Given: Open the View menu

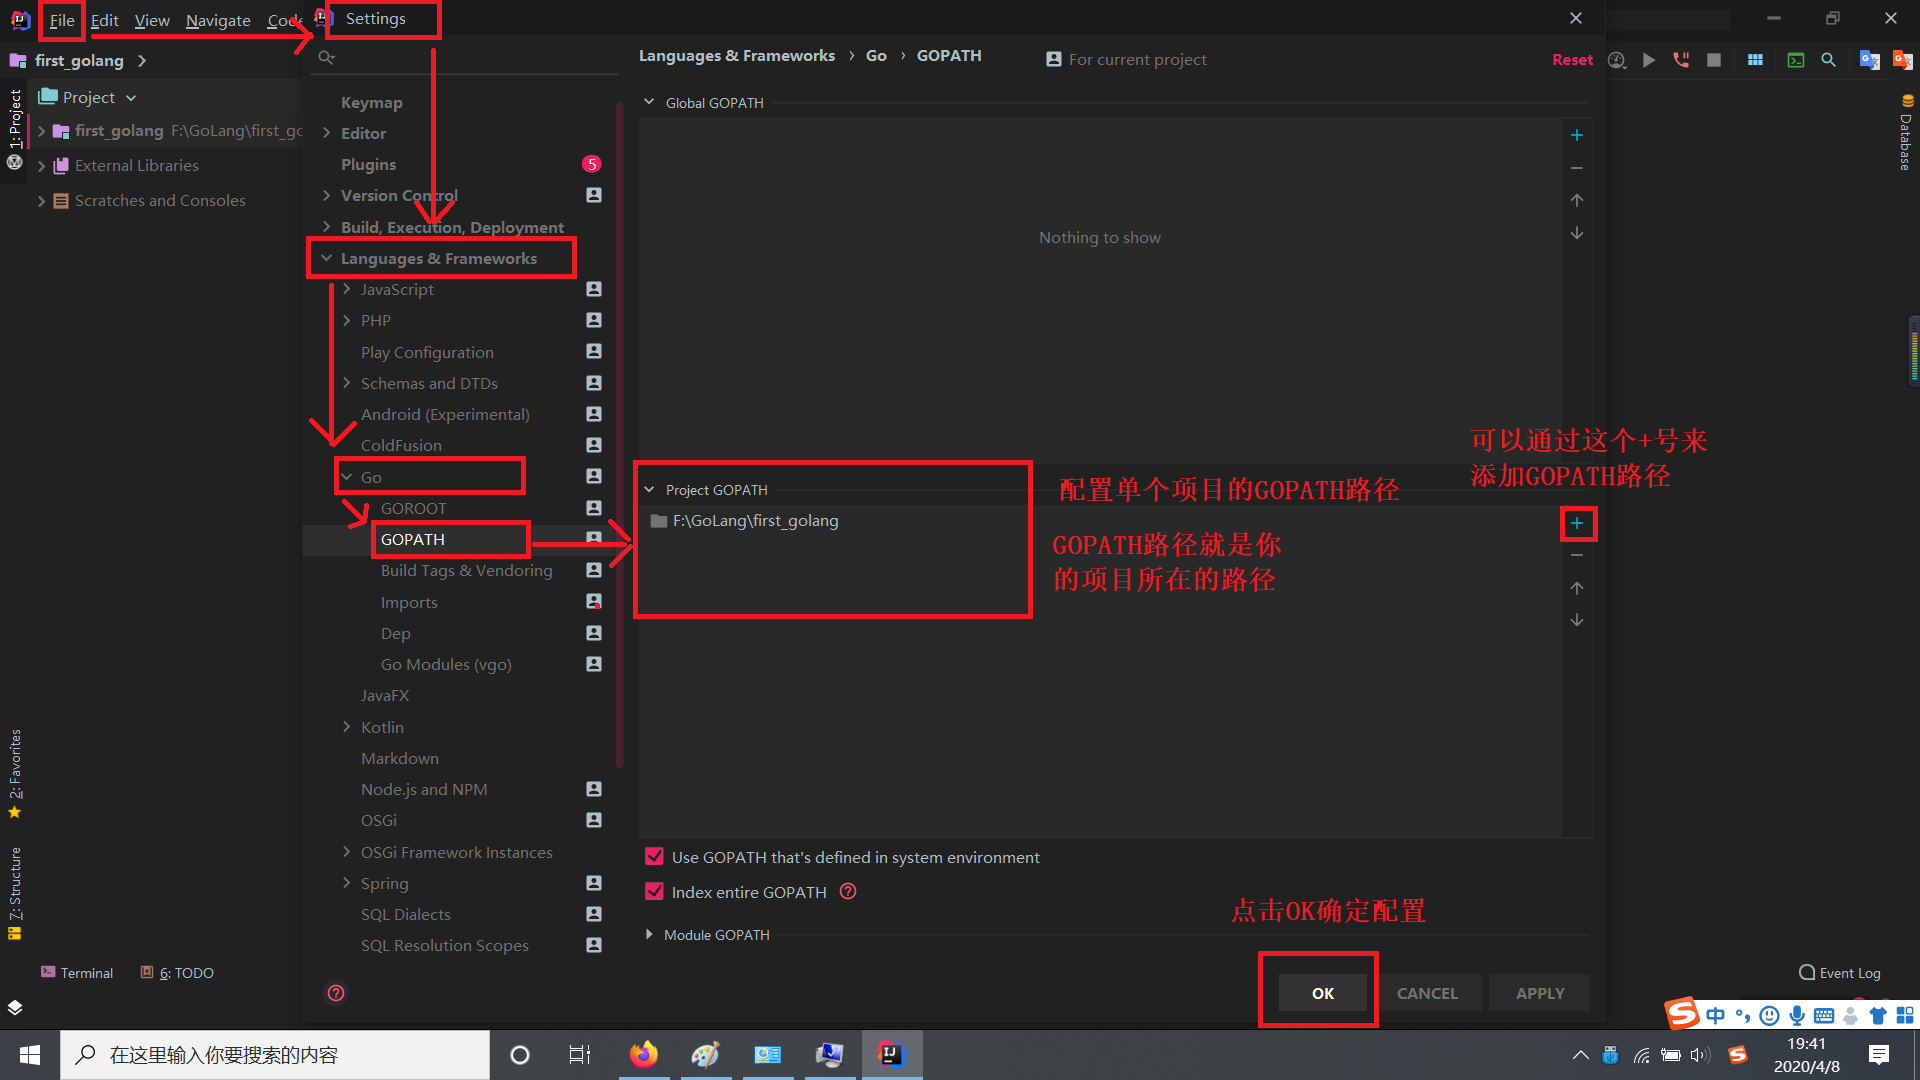Looking at the screenshot, I should point(152,20).
